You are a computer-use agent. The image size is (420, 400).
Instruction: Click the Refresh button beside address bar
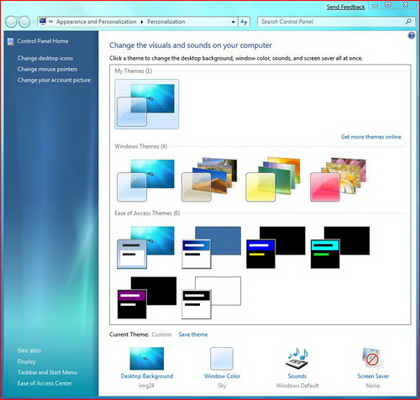pyautogui.click(x=244, y=22)
